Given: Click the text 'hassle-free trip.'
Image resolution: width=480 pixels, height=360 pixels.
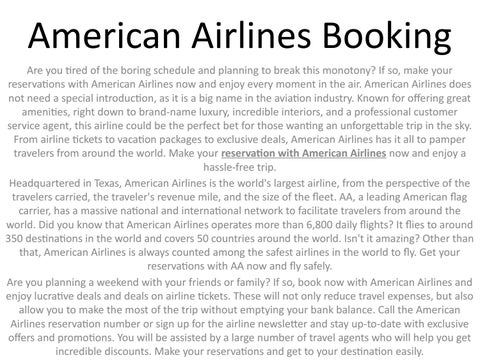Looking at the screenshot, I should 240,167.
